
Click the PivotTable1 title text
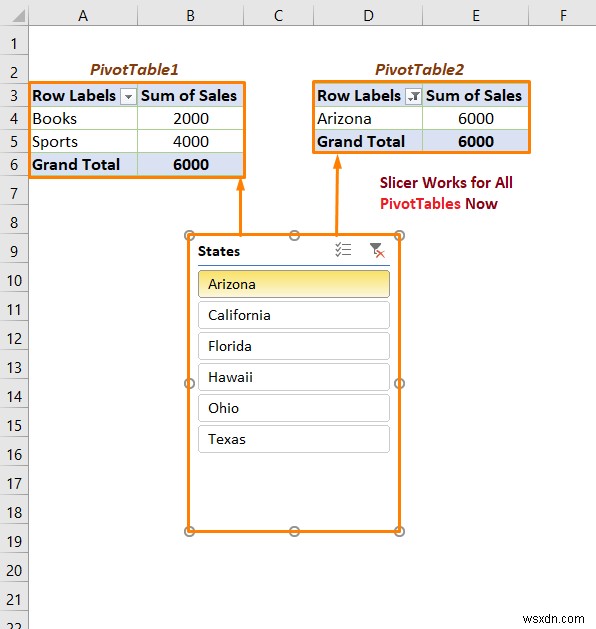(134, 70)
